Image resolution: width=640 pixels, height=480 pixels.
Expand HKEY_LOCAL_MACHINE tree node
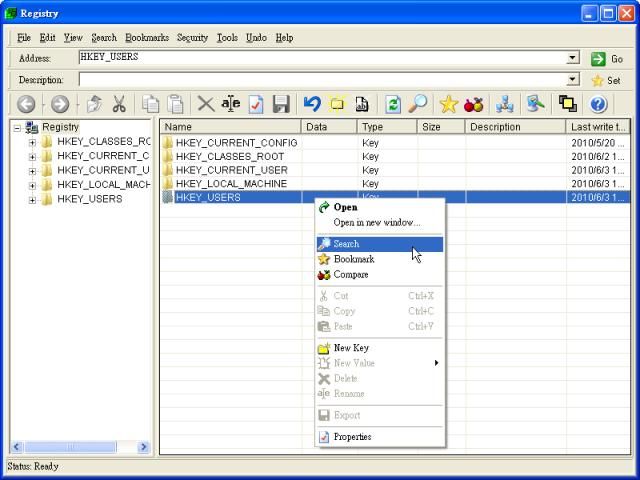click(32, 185)
